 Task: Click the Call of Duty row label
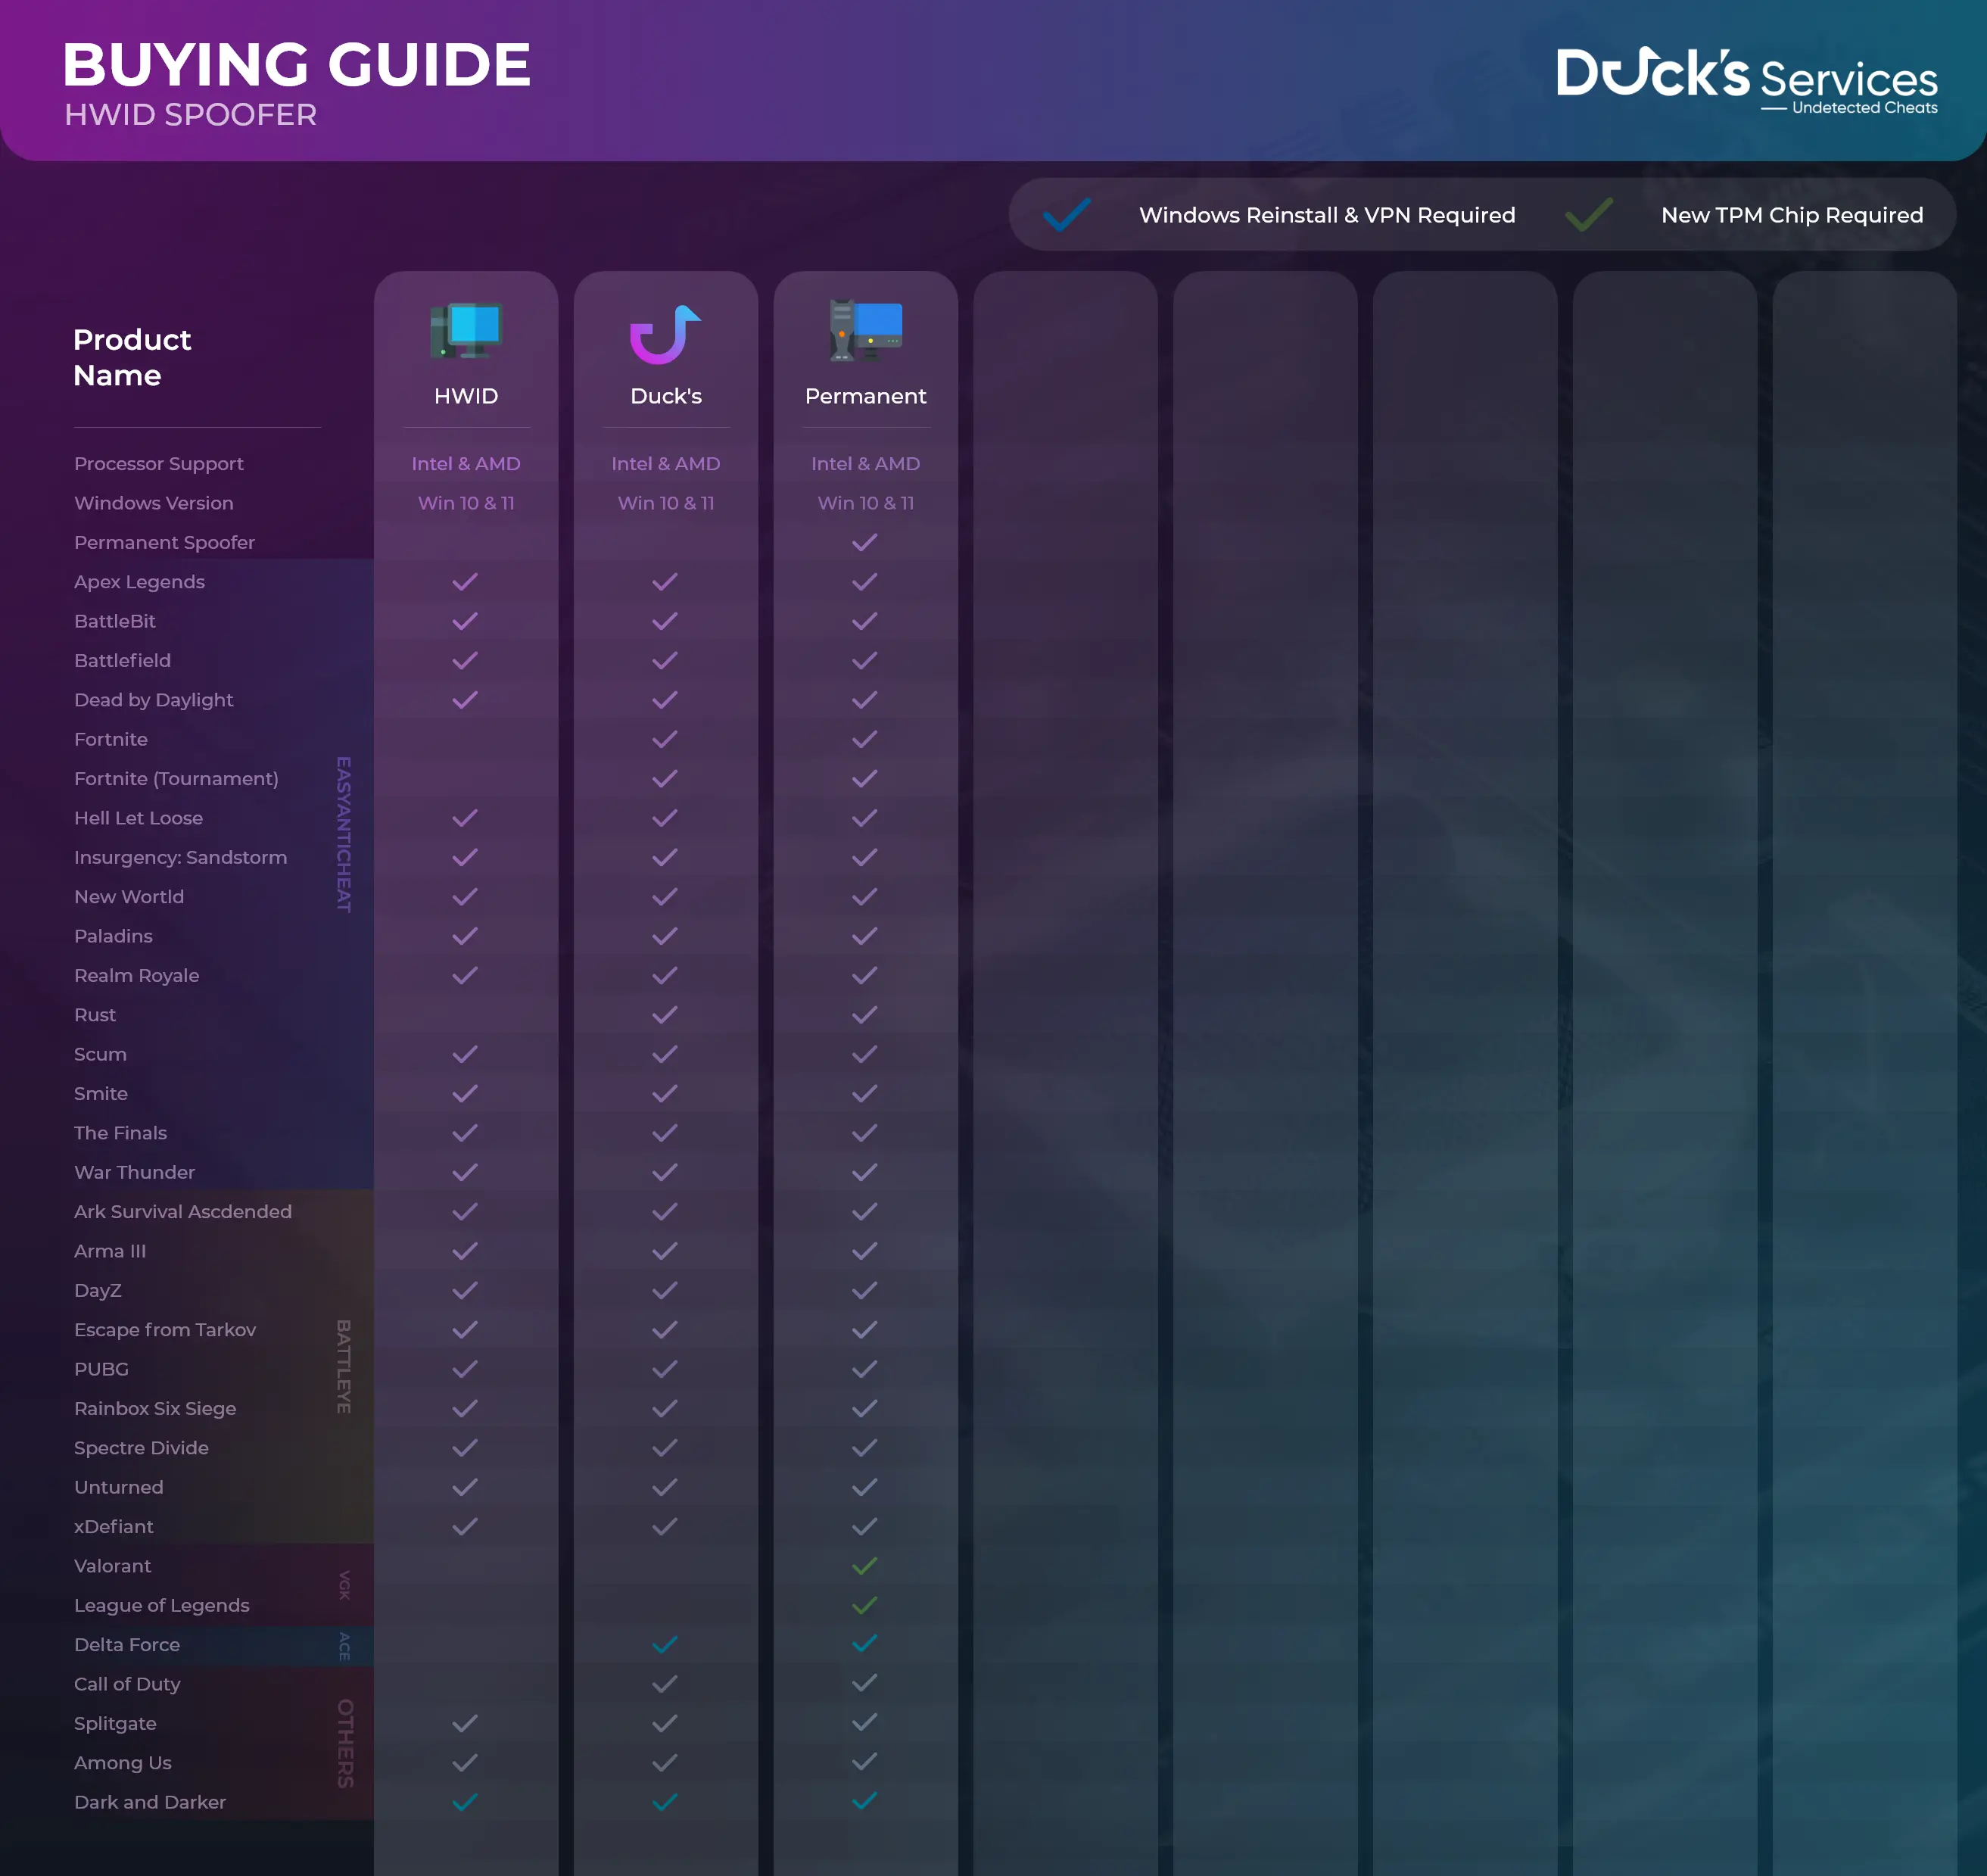click(x=127, y=1684)
